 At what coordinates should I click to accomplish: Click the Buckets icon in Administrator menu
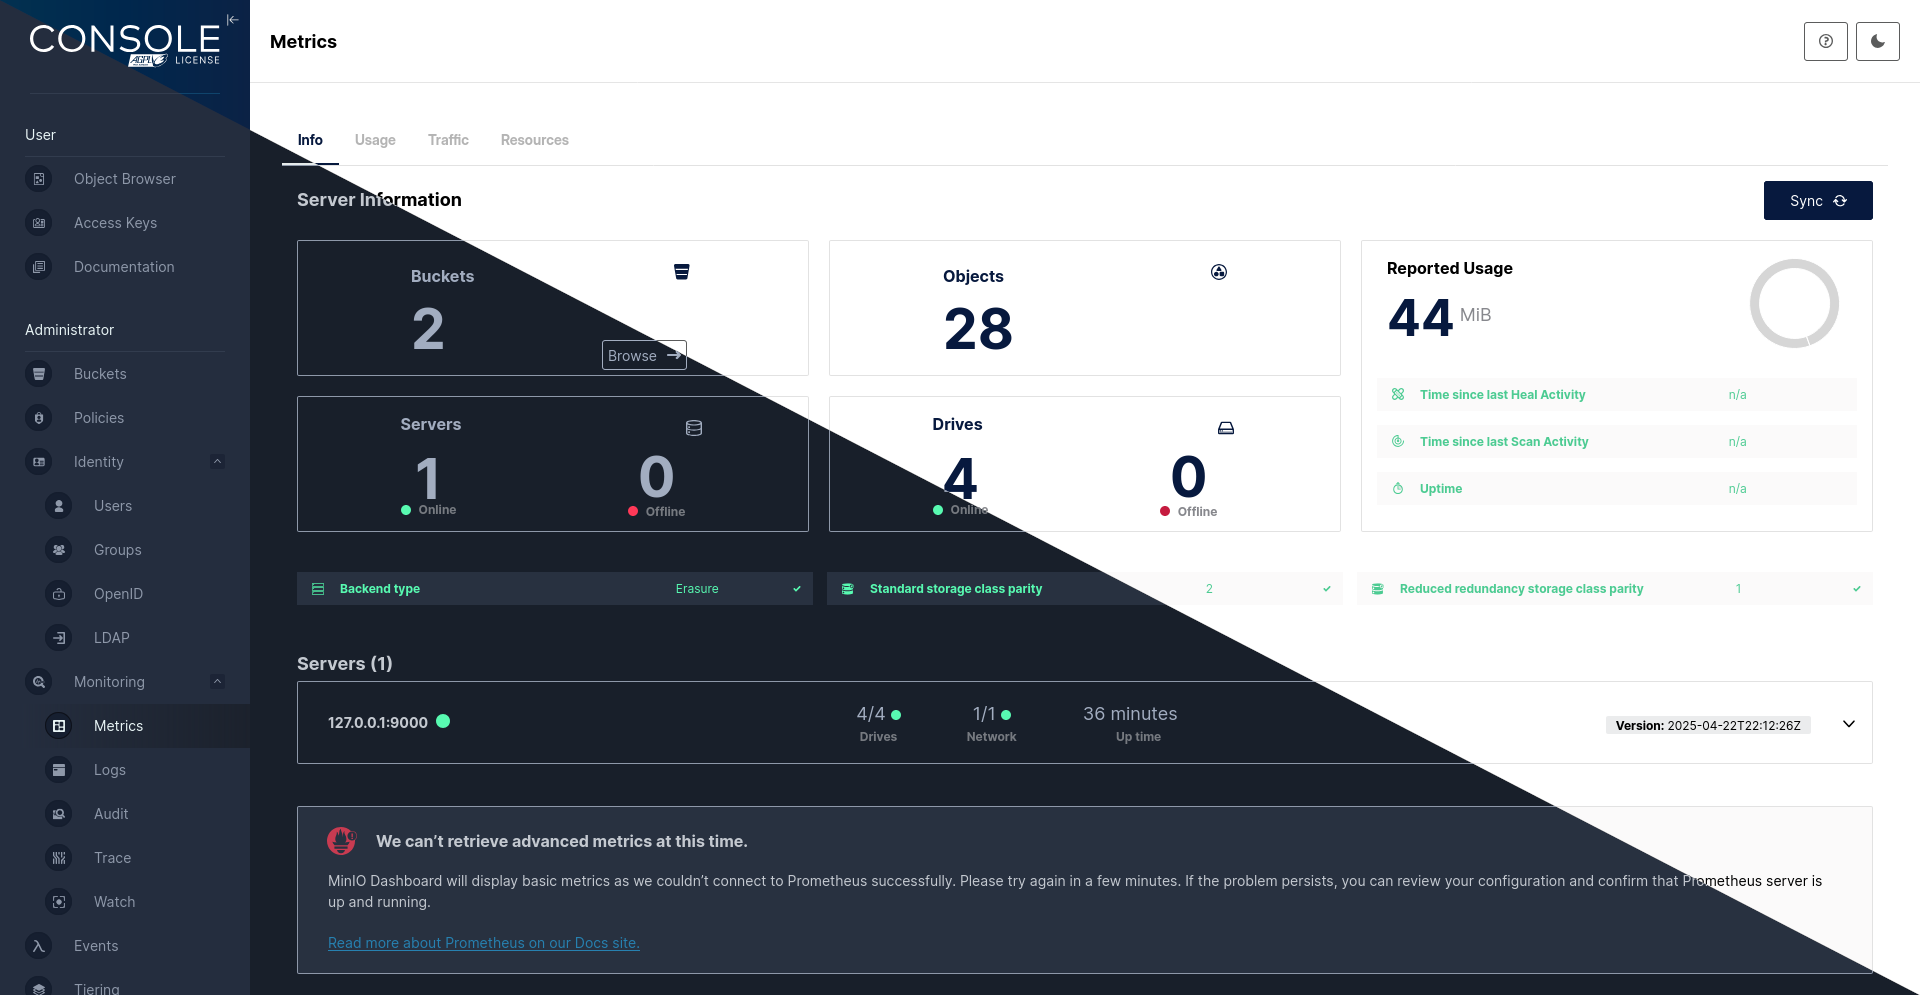[x=39, y=374]
